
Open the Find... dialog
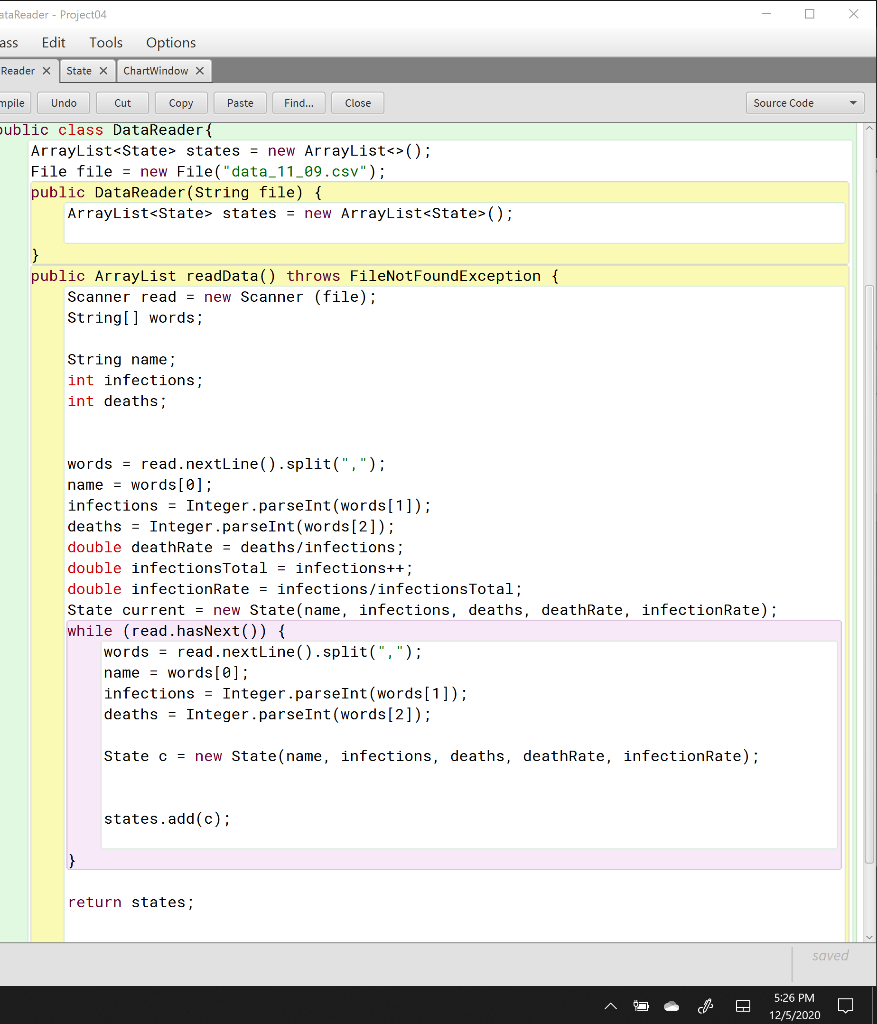[x=300, y=102]
